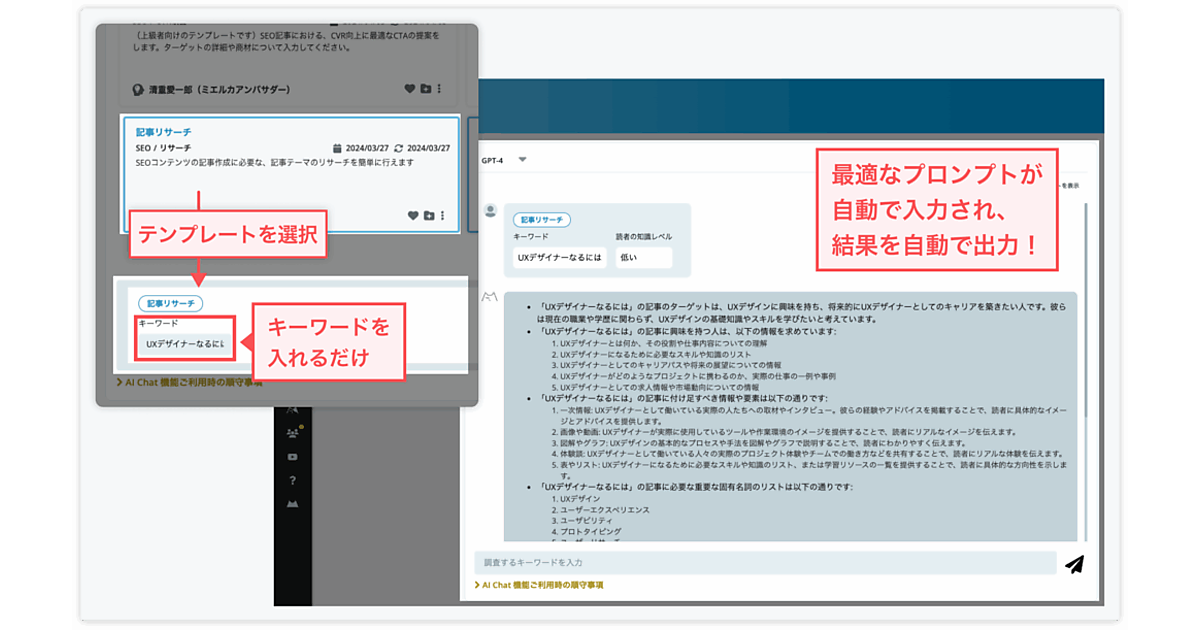The height and width of the screenshot is (630, 1200).
Task: Favorite the 記事リサーチ template with heart icon
Action: coord(412,215)
